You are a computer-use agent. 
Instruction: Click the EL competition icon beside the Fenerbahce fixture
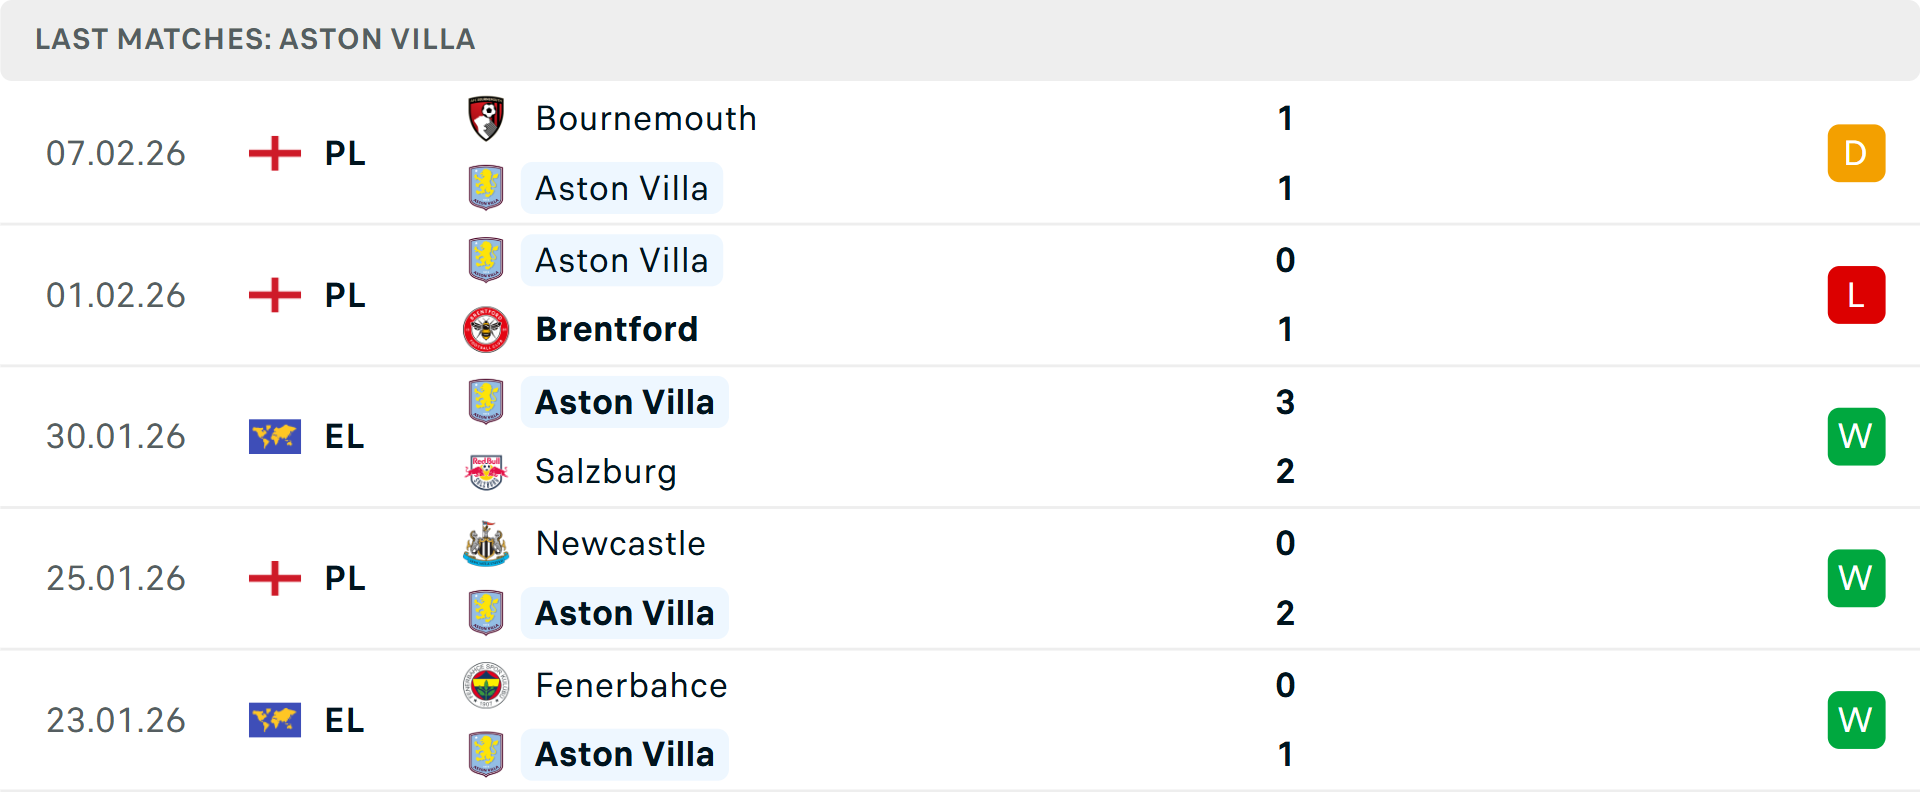point(274,719)
